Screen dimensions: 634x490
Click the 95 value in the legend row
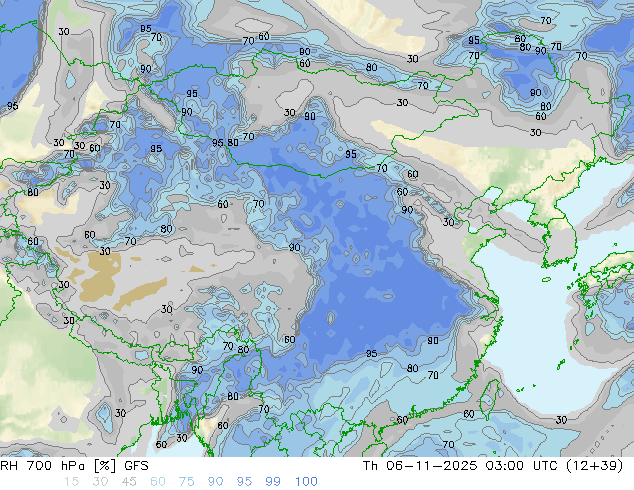click(244, 482)
